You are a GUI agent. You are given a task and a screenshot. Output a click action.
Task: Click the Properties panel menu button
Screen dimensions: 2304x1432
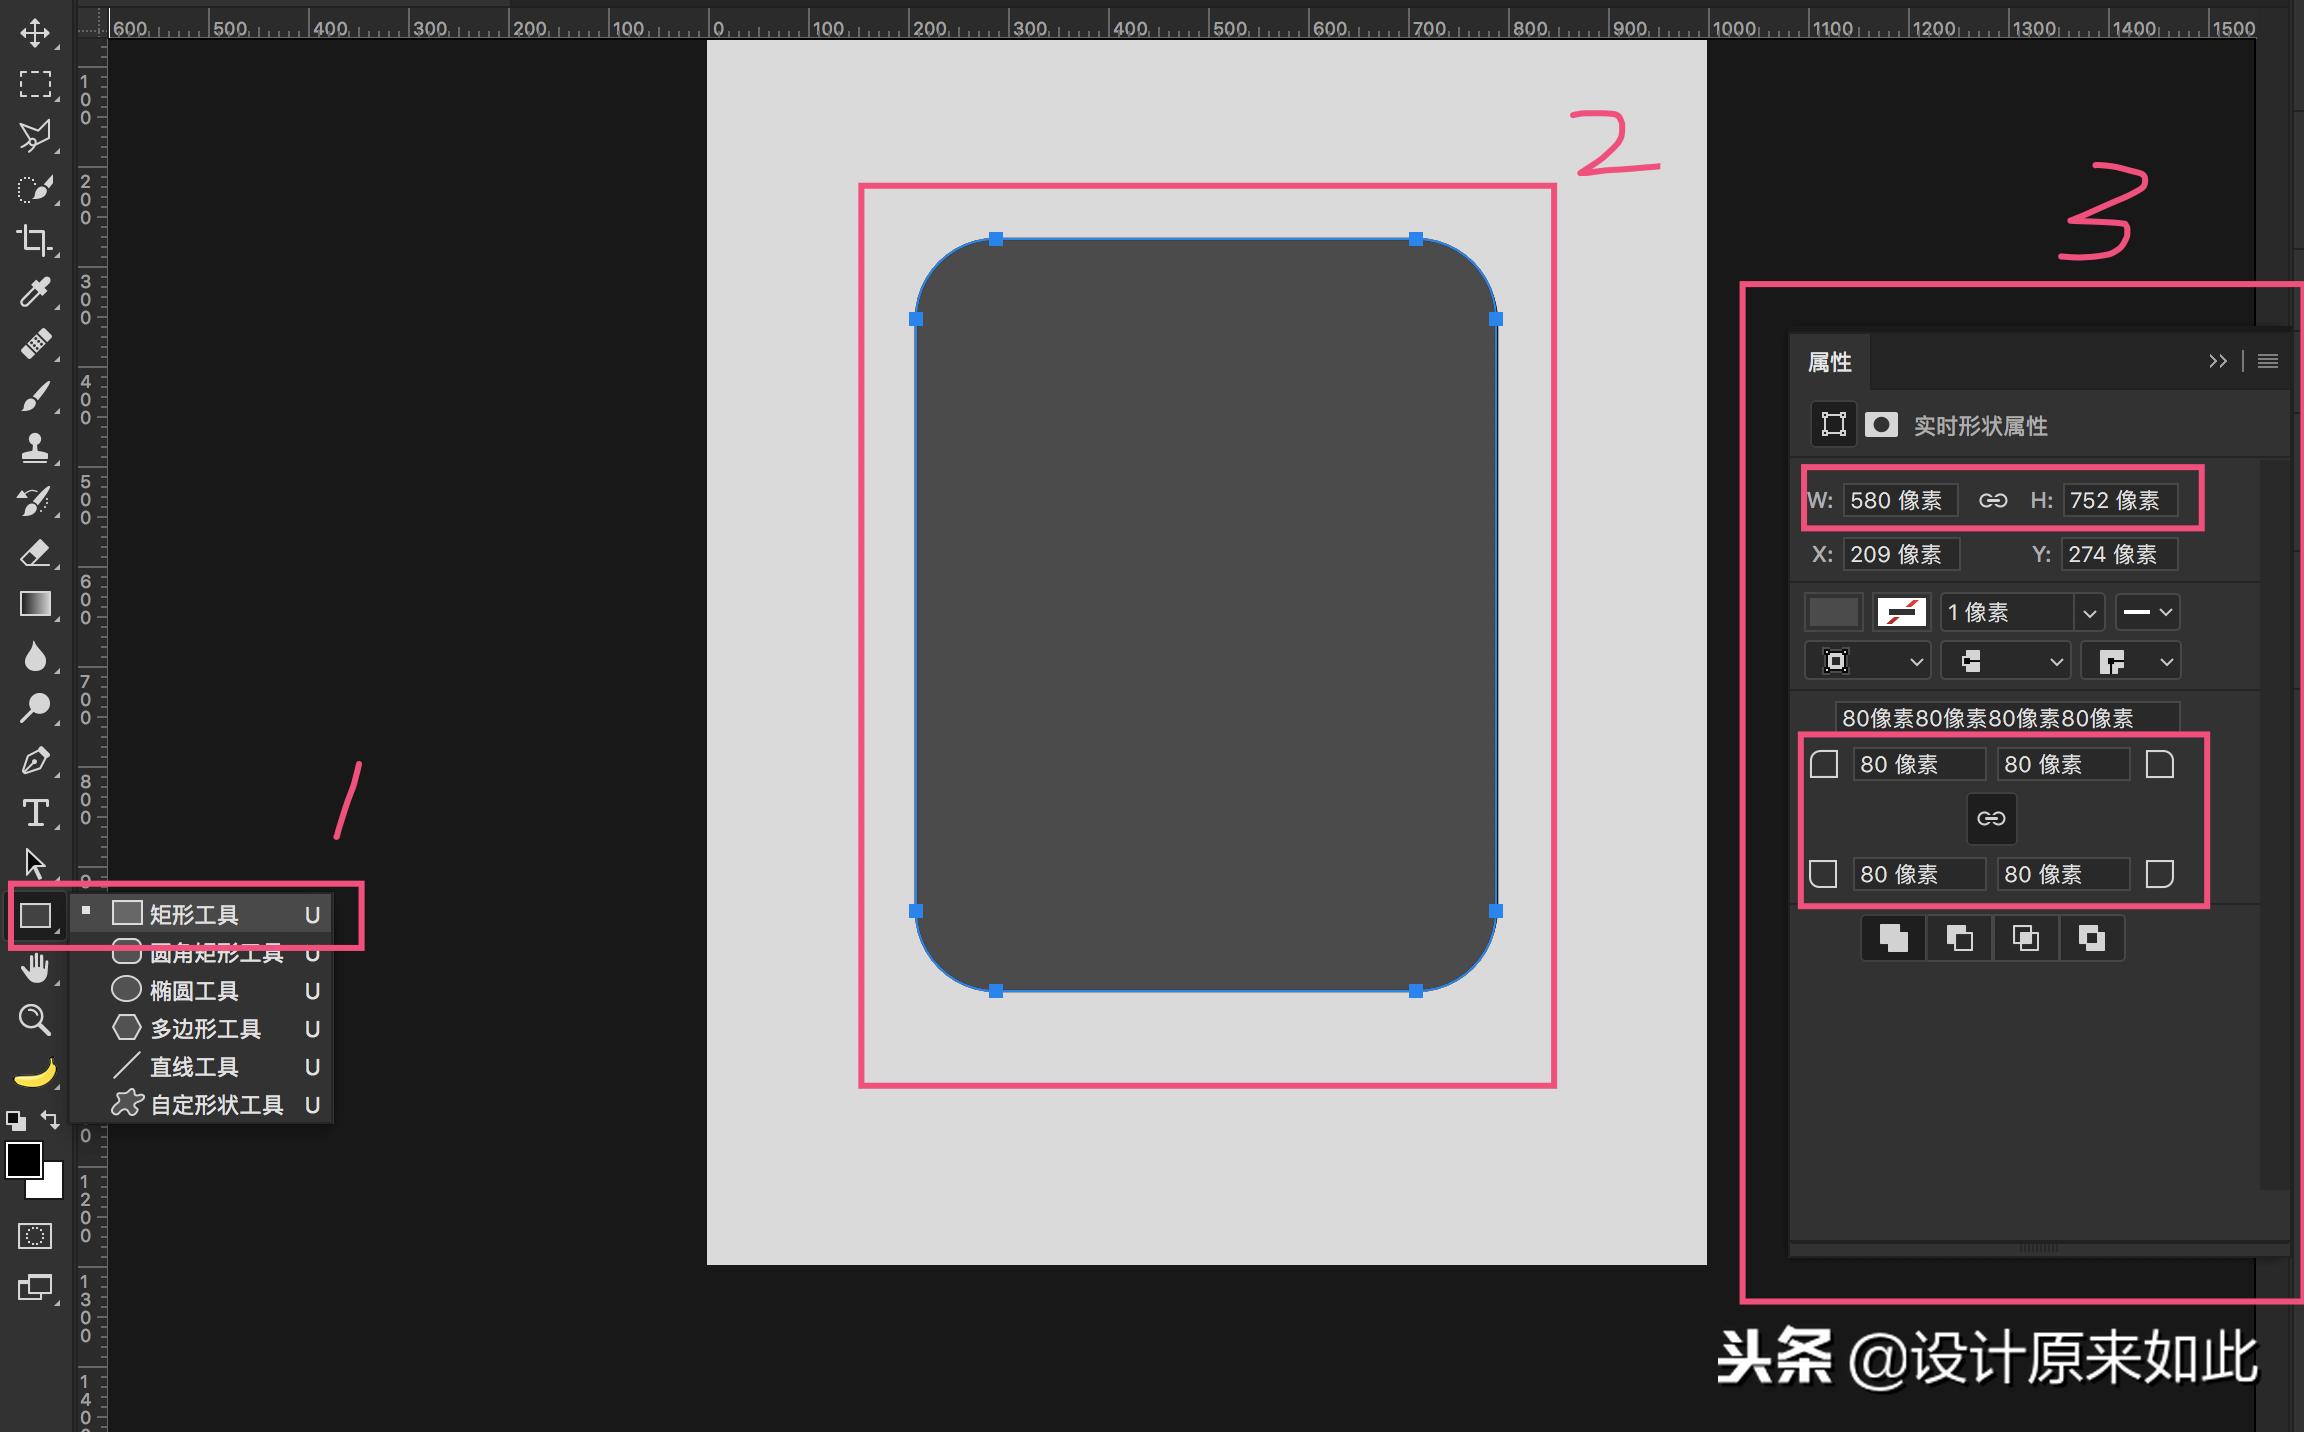pos(2268,361)
